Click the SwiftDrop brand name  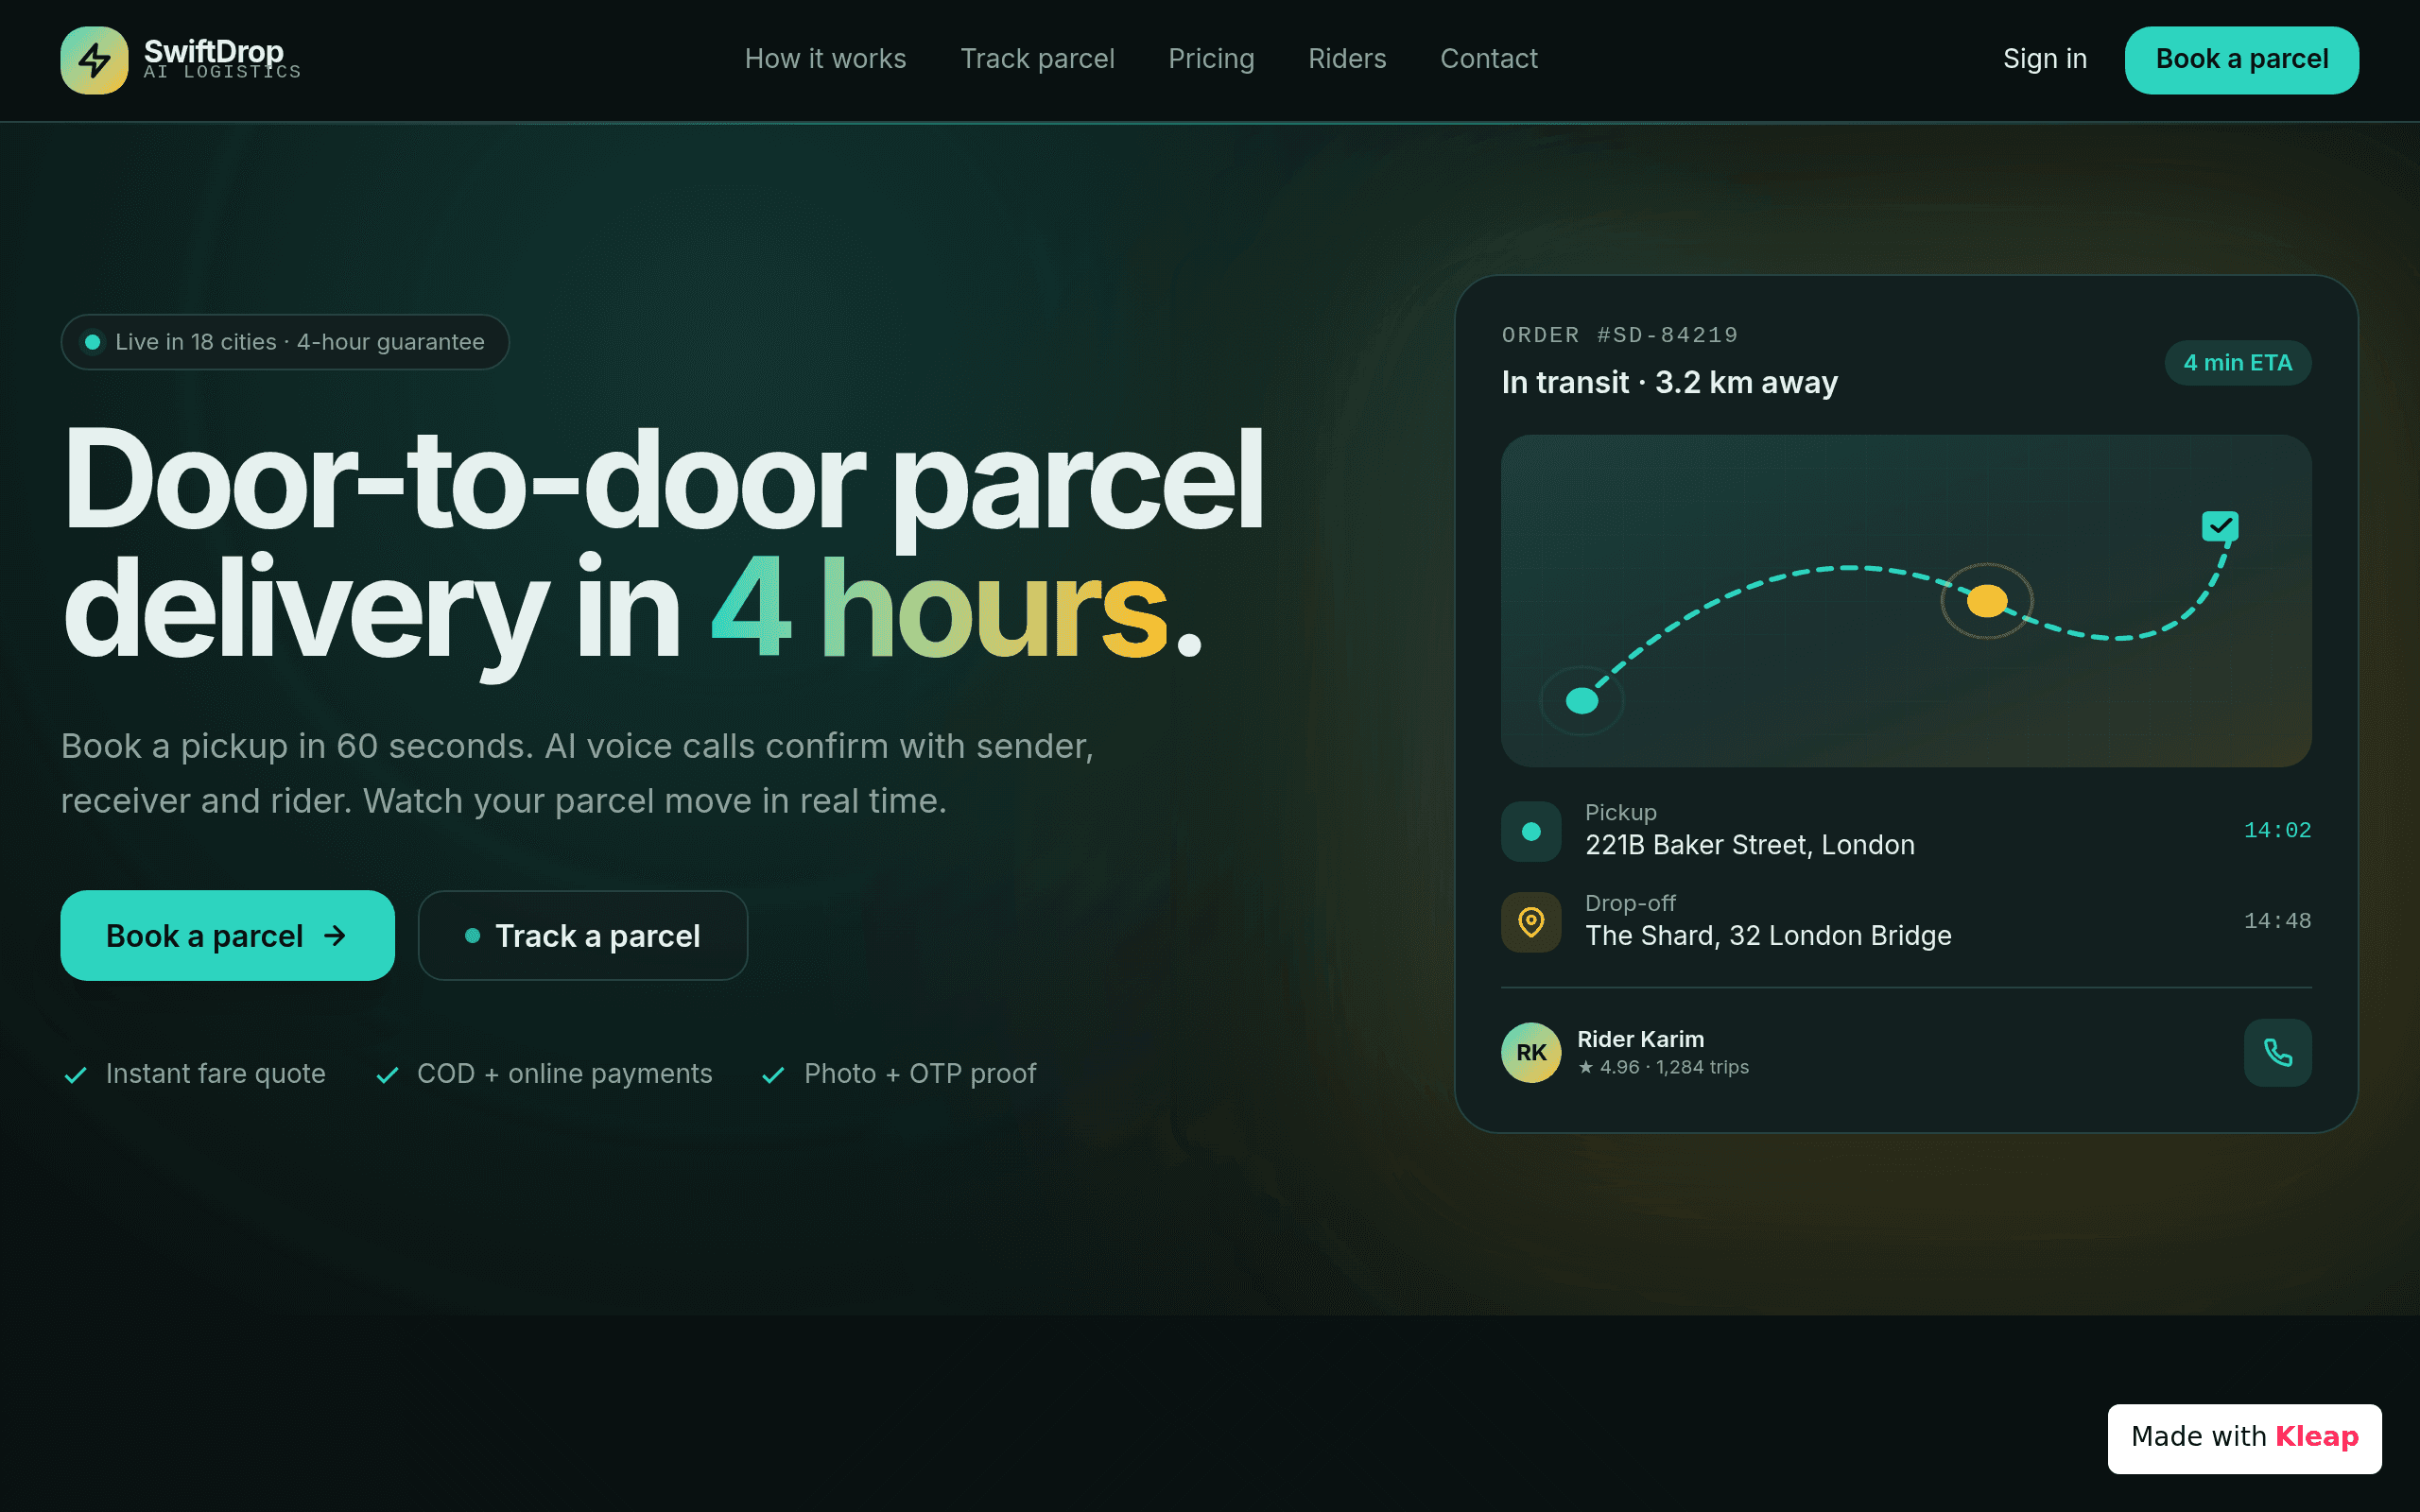tap(213, 50)
